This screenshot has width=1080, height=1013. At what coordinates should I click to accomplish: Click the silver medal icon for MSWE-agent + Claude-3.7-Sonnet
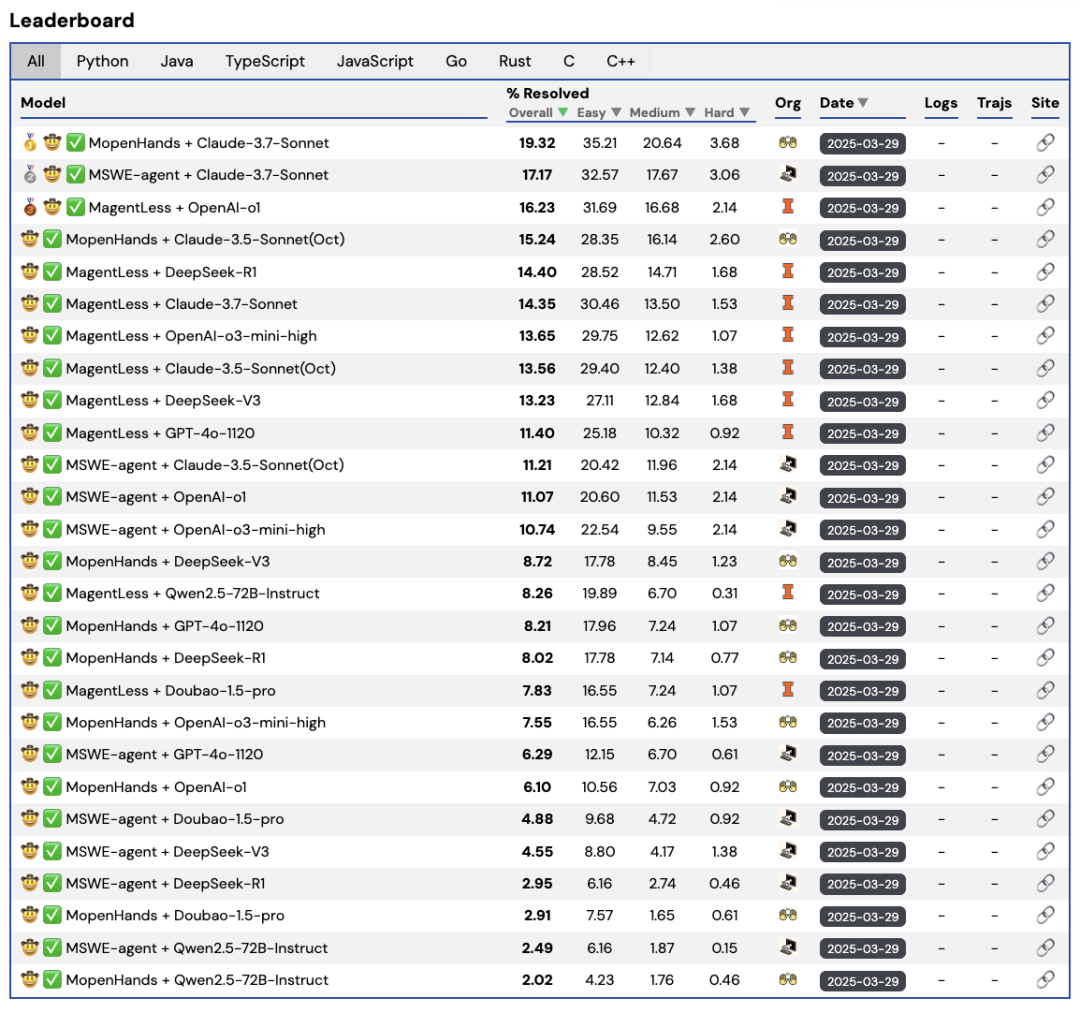coord(28,176)
